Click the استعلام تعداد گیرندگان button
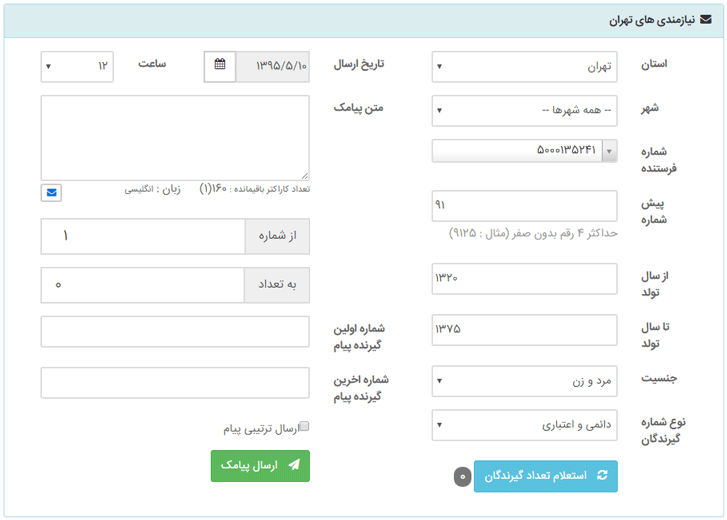The image size is (727, 520). [546, 476]
